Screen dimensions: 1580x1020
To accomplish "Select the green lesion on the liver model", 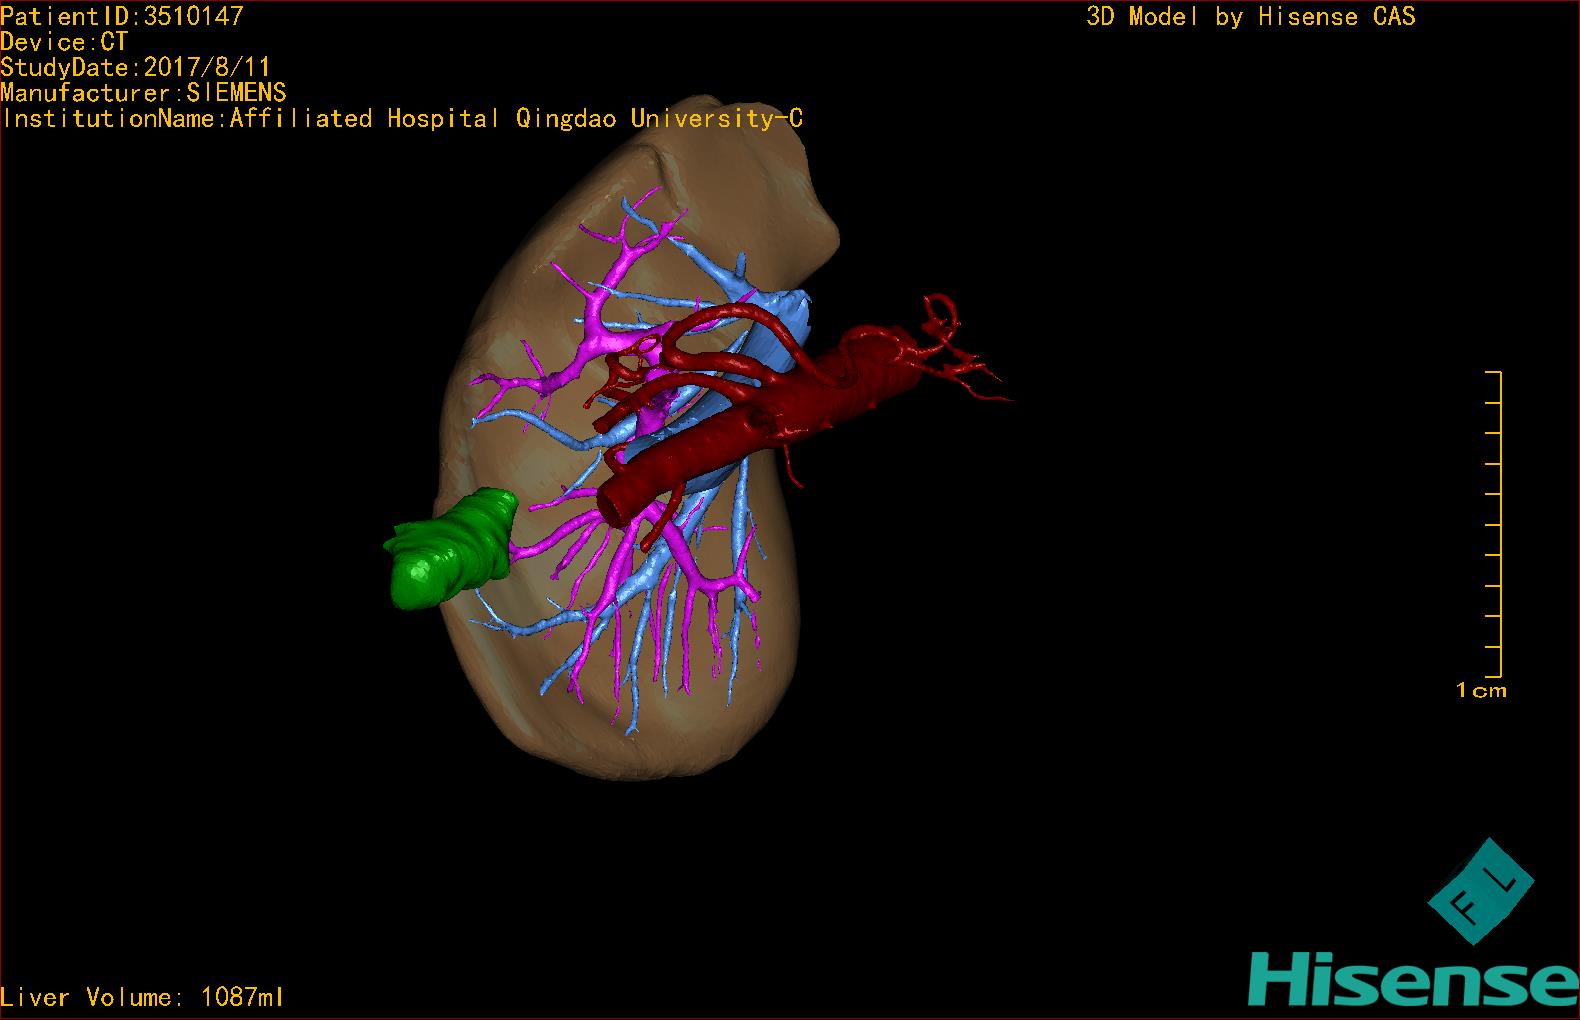I will coord(451,549).
